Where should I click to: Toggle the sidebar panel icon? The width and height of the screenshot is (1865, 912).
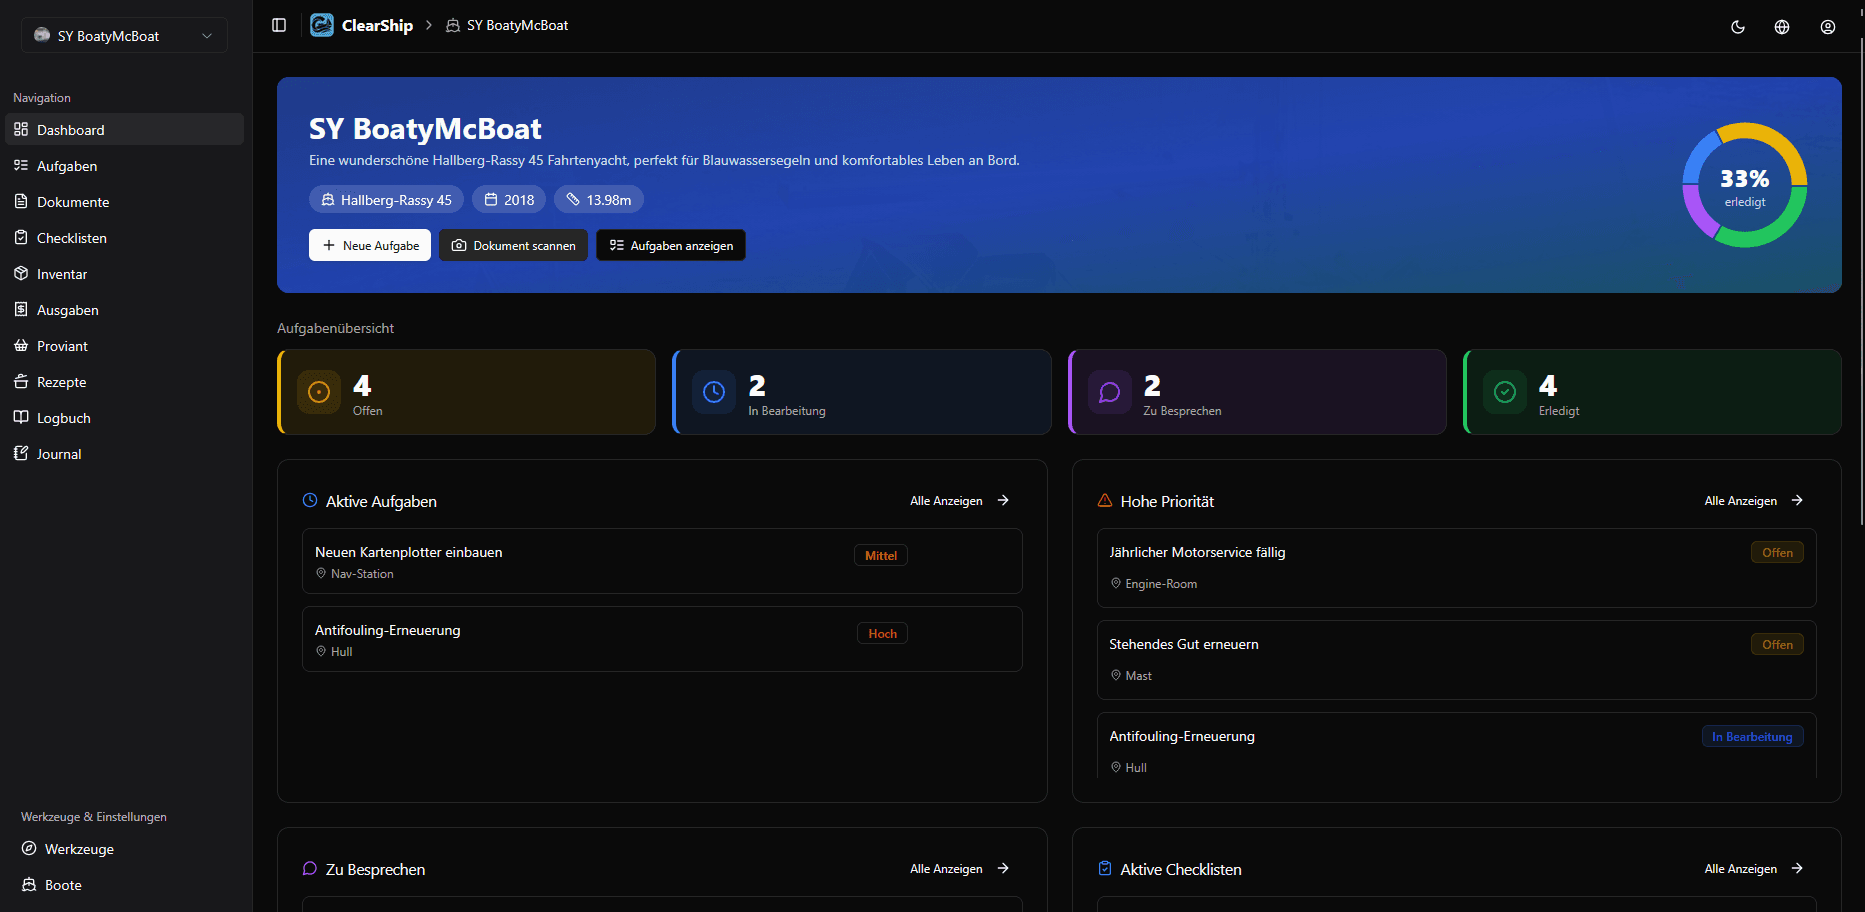pyautogui.click(x=279, y=25)
